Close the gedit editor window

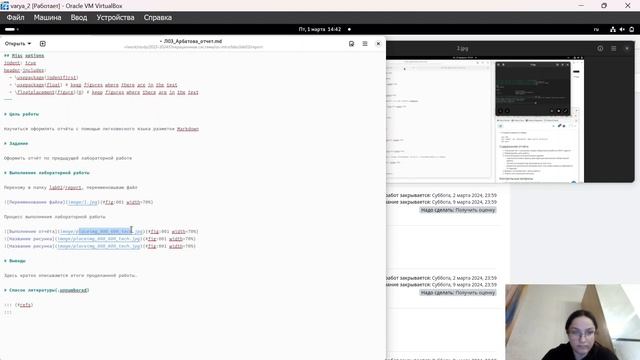tap(378, 44)
